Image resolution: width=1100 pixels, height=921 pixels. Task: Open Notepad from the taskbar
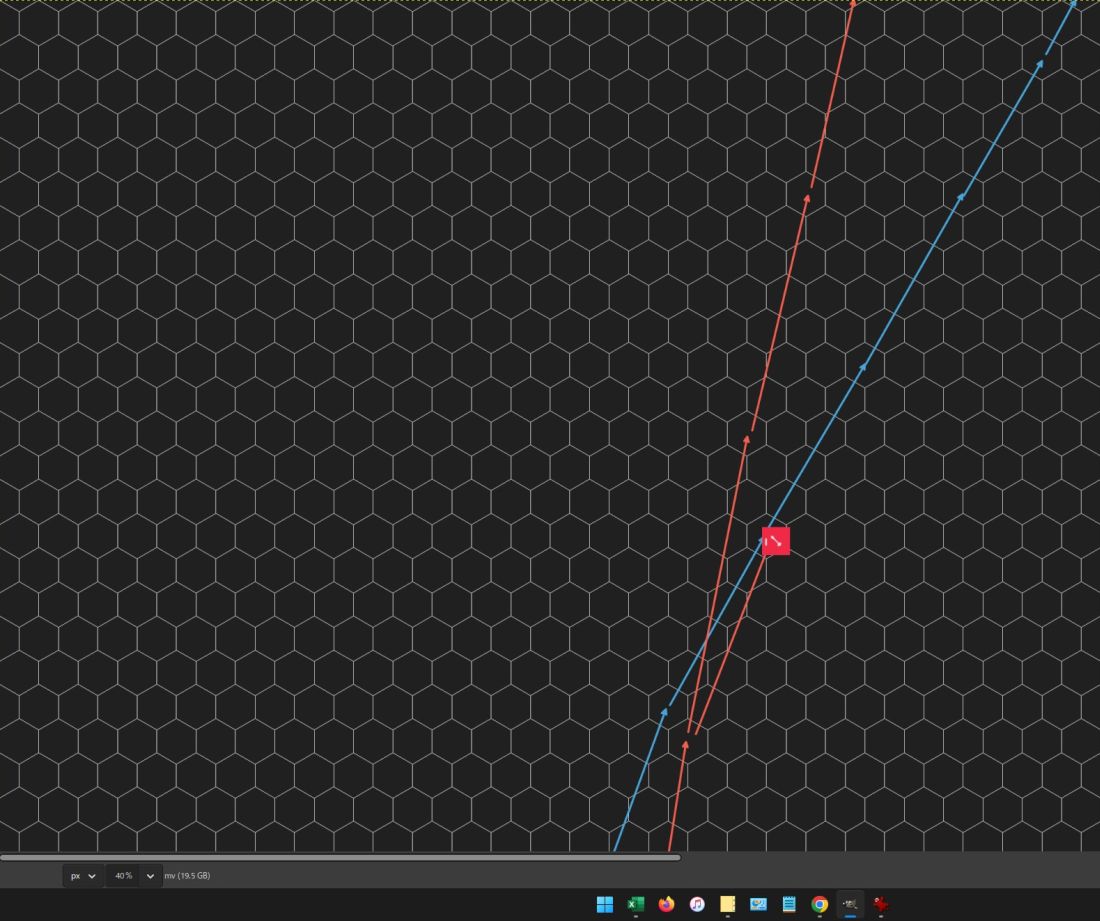(x=789, y=904)
